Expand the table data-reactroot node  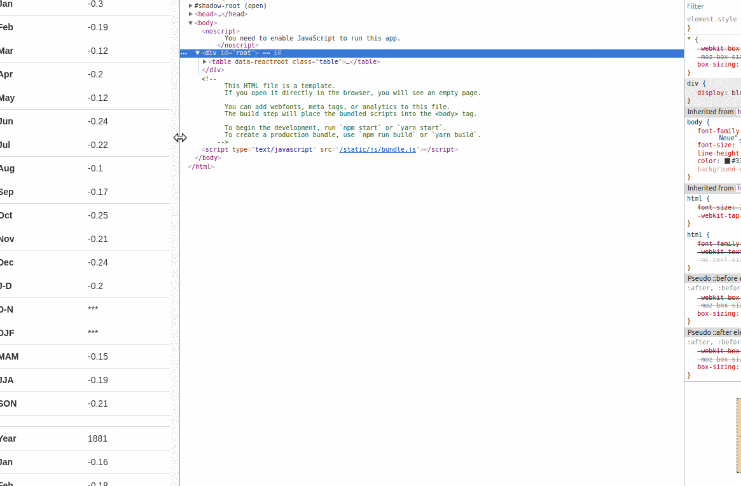click(204, 61)
